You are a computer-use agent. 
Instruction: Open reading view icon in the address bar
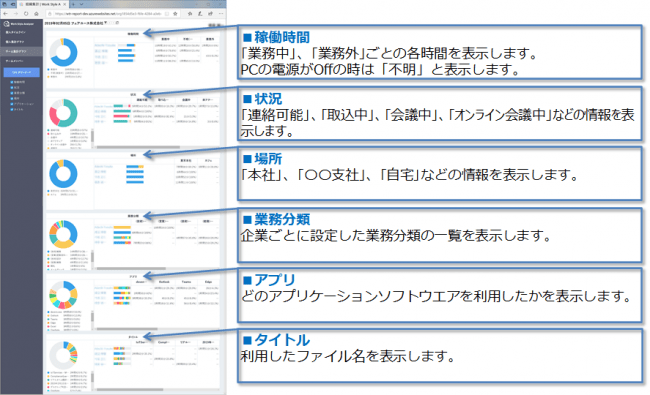pyautogui.click(x=167, y=14)
